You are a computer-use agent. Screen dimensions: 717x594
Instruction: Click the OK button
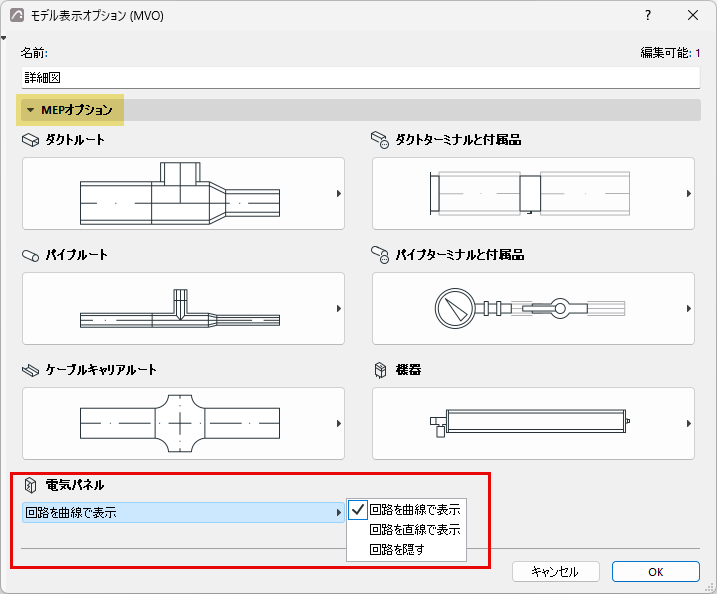[656, 572]
